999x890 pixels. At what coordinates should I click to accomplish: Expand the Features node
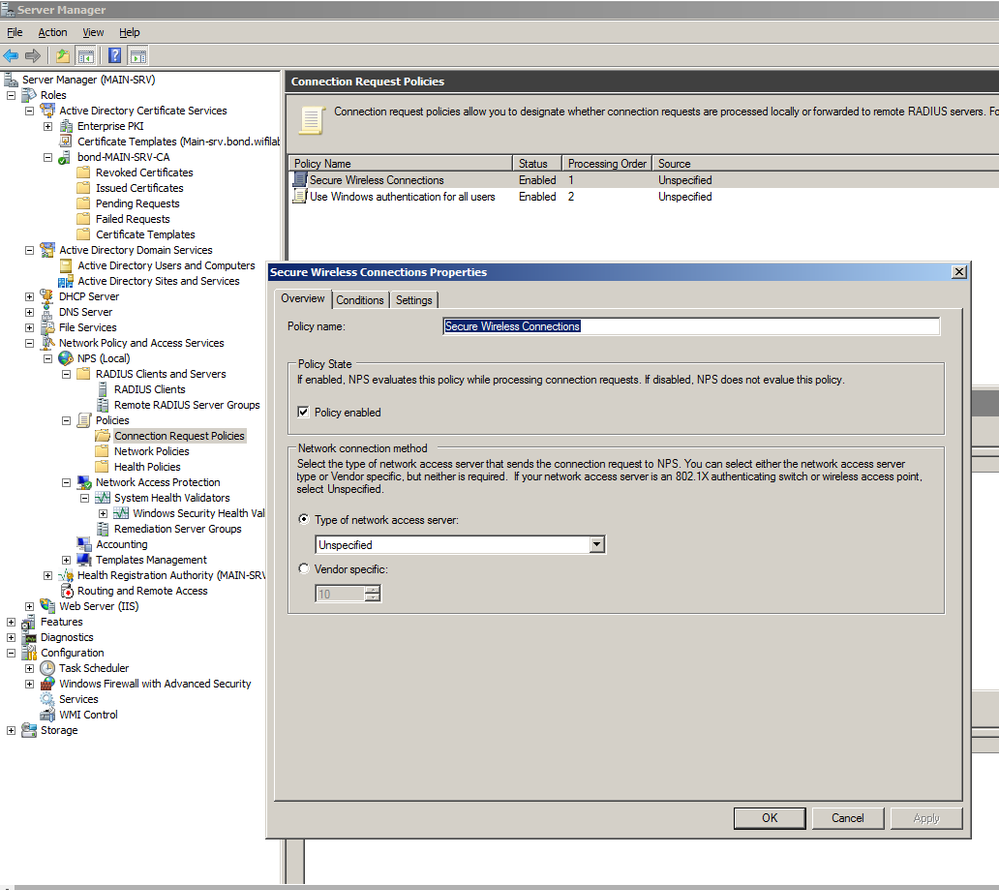[11, 622]
